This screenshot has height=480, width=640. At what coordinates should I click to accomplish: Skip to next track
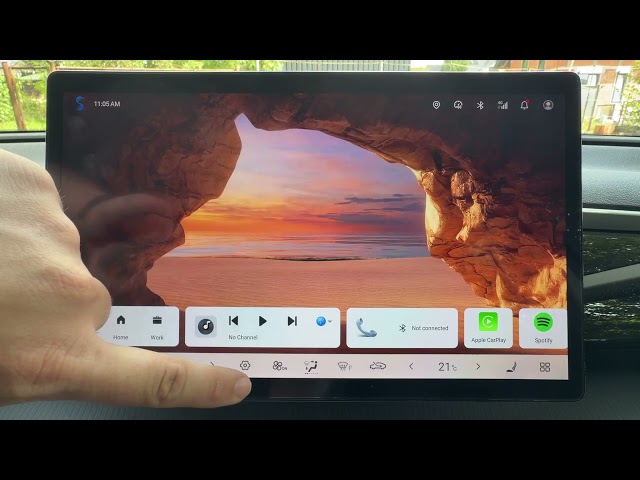click(x=292, y=321)
